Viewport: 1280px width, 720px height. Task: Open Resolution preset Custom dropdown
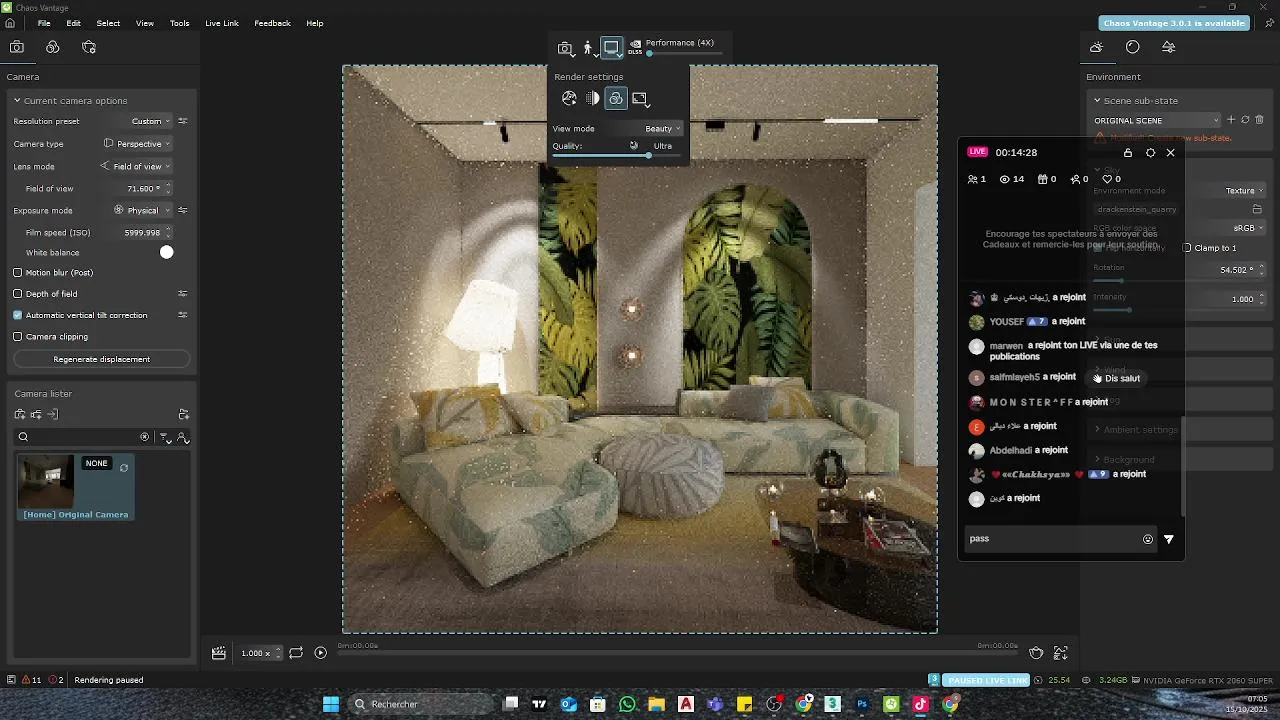pos(151,121)
